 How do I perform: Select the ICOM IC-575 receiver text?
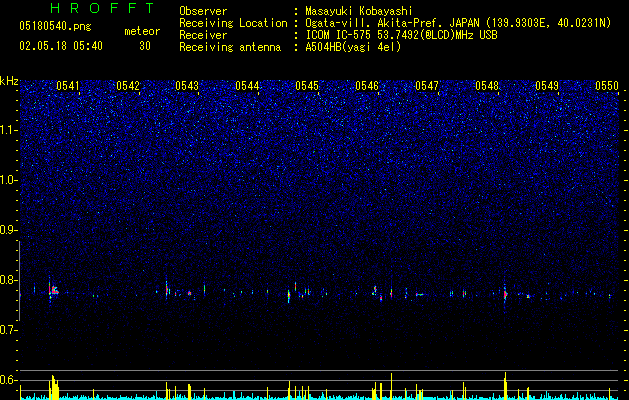click(402, 35)
